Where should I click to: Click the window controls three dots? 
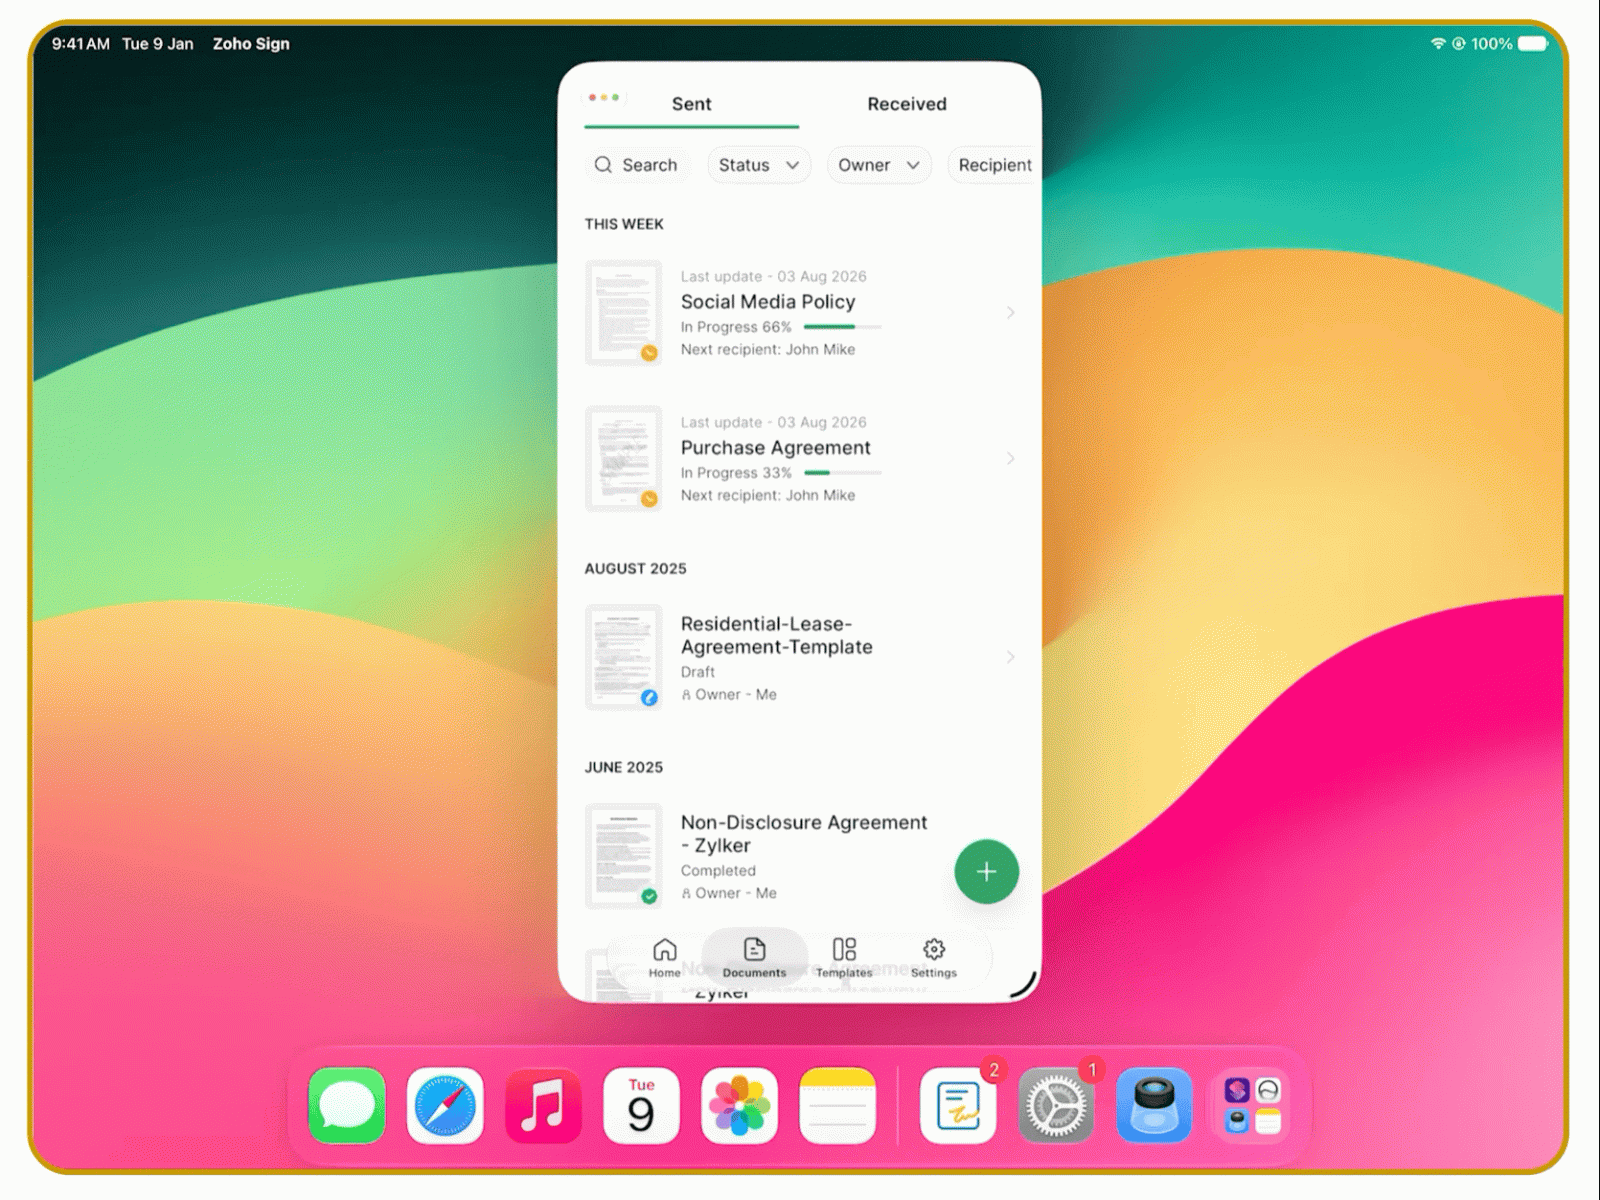click(604, 97)
